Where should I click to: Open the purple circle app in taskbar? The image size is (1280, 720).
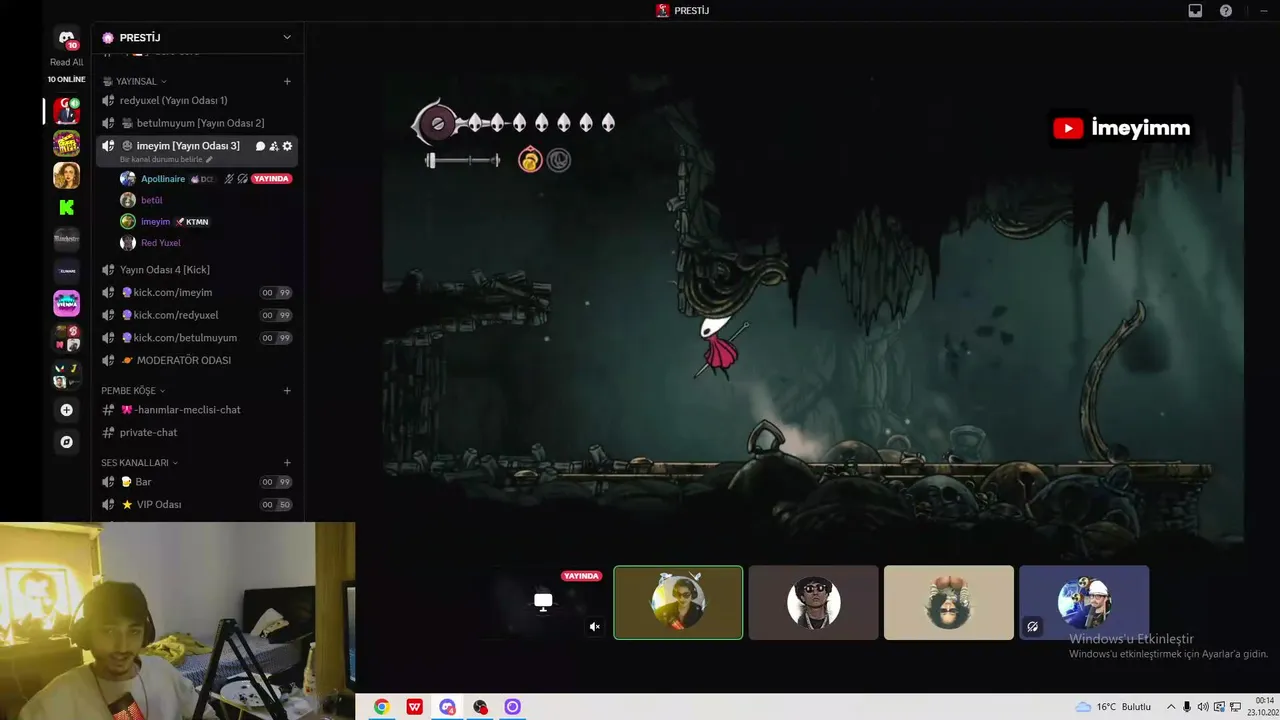(512, 707)
